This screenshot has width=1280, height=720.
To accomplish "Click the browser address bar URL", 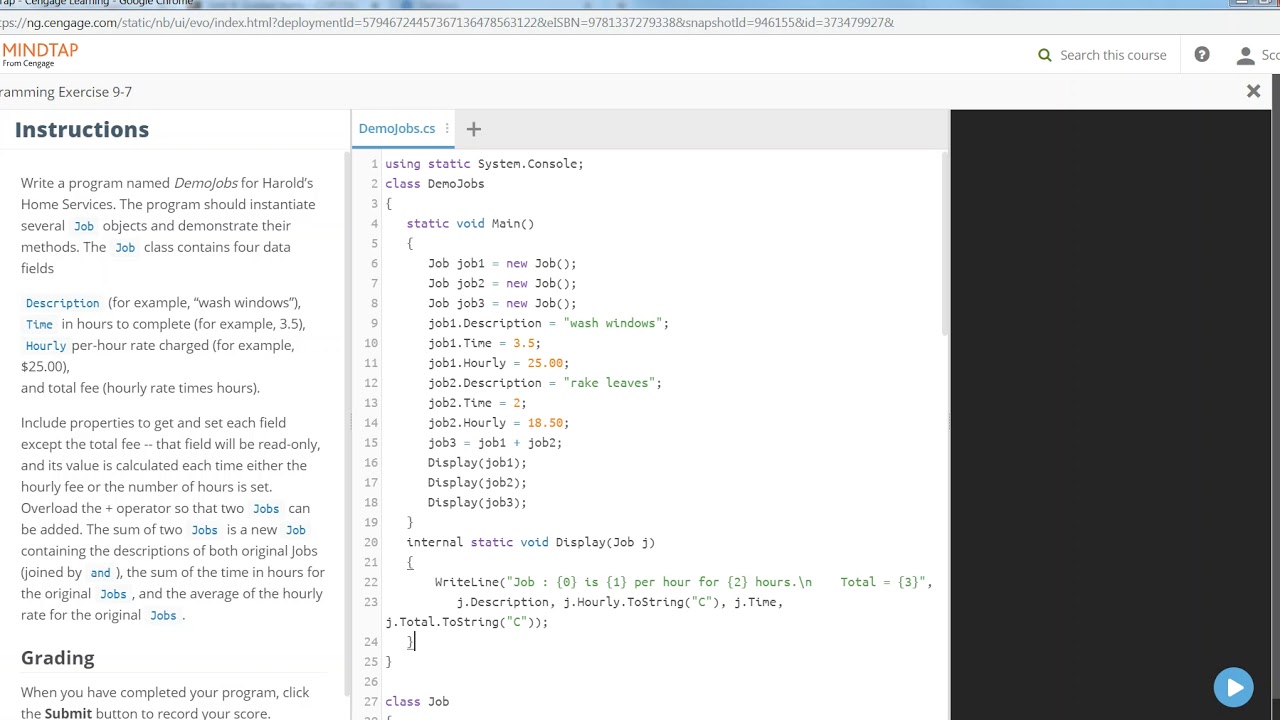I will (447, 22).
